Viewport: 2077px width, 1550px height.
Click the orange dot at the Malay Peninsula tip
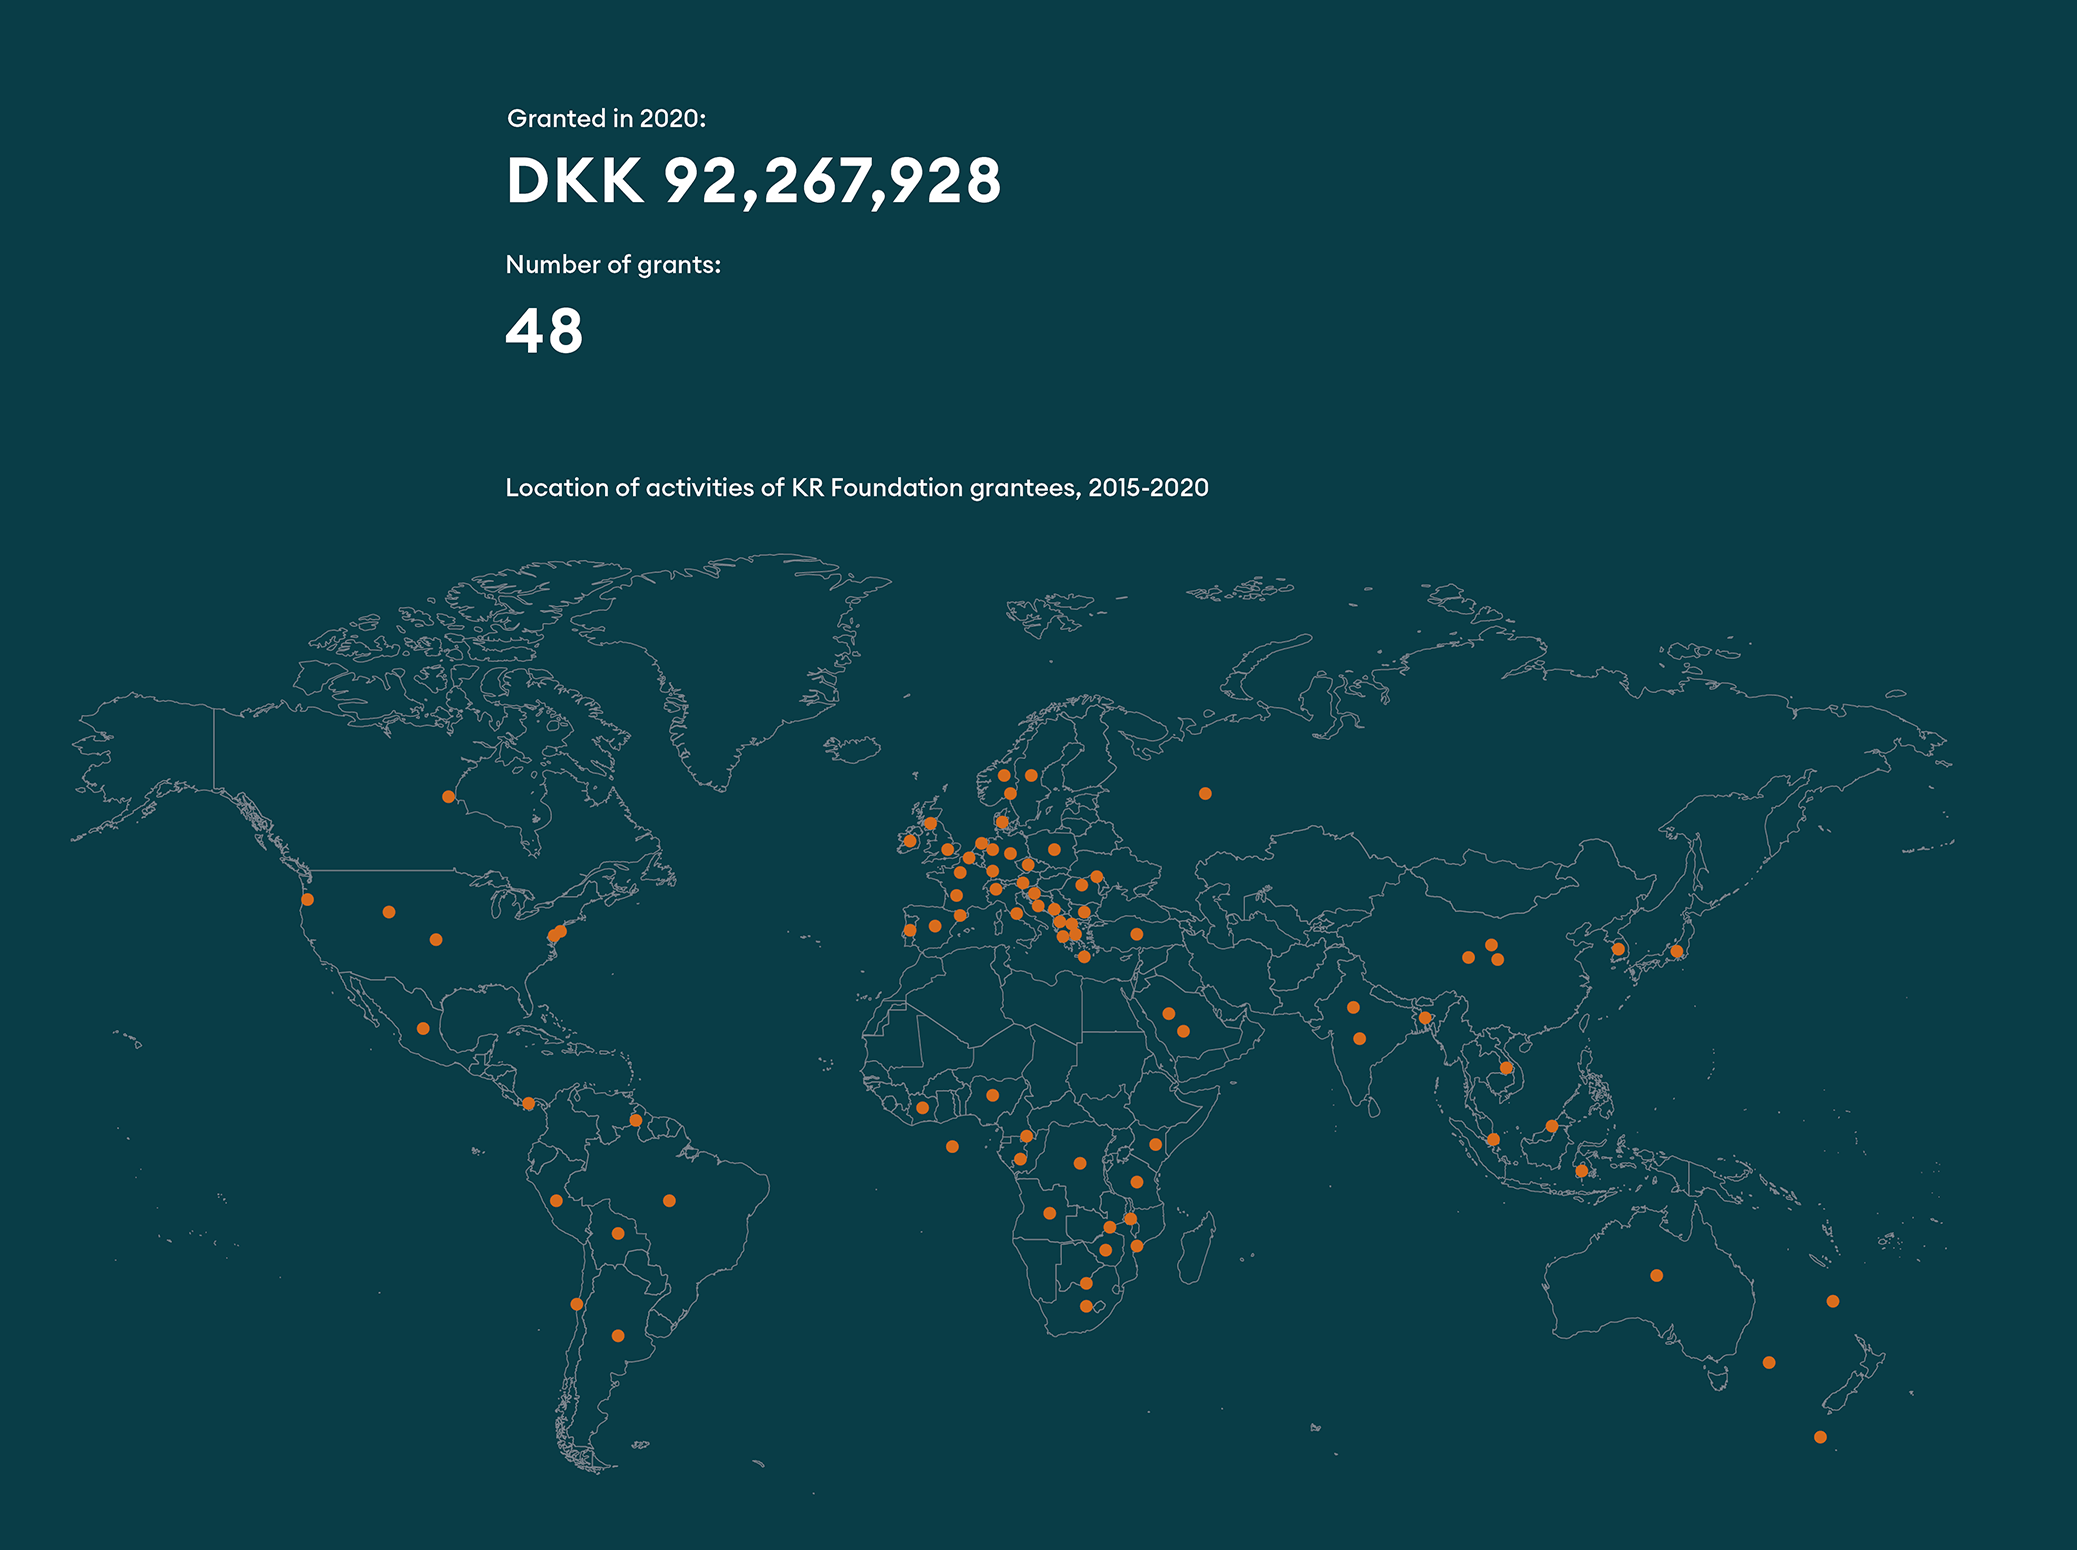tap(1493, 1139)
